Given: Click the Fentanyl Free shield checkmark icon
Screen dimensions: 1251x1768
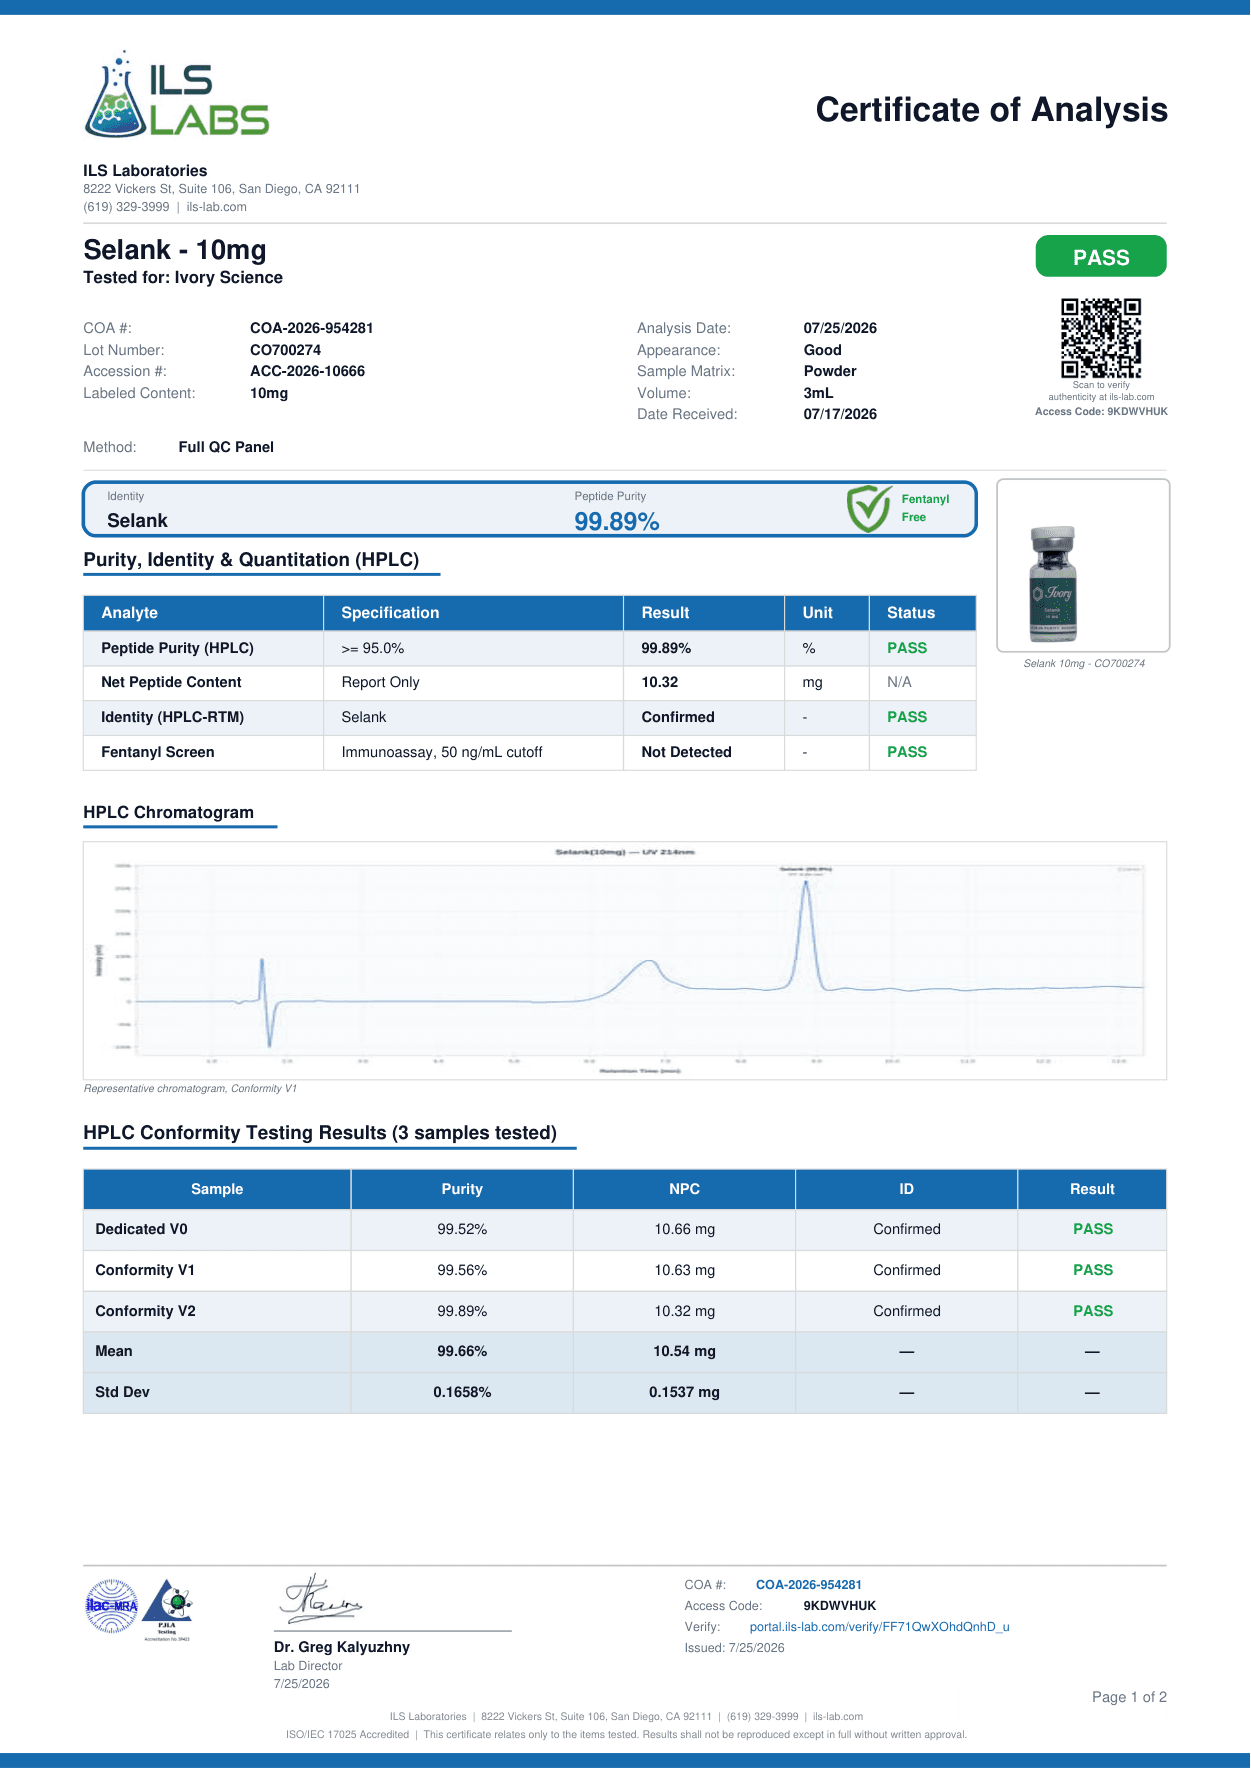Looking at the screenshot, I should click(x=868, y=509).
